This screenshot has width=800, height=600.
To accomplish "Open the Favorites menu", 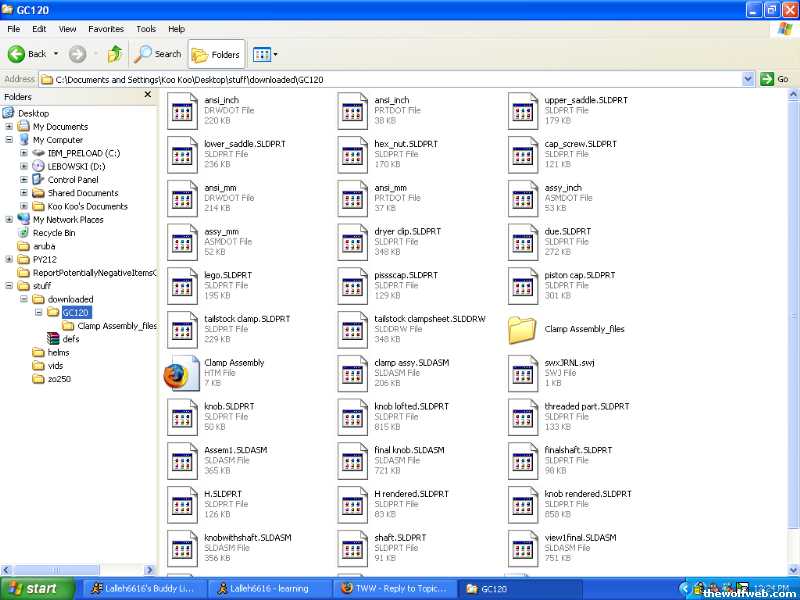I will 106,29.
